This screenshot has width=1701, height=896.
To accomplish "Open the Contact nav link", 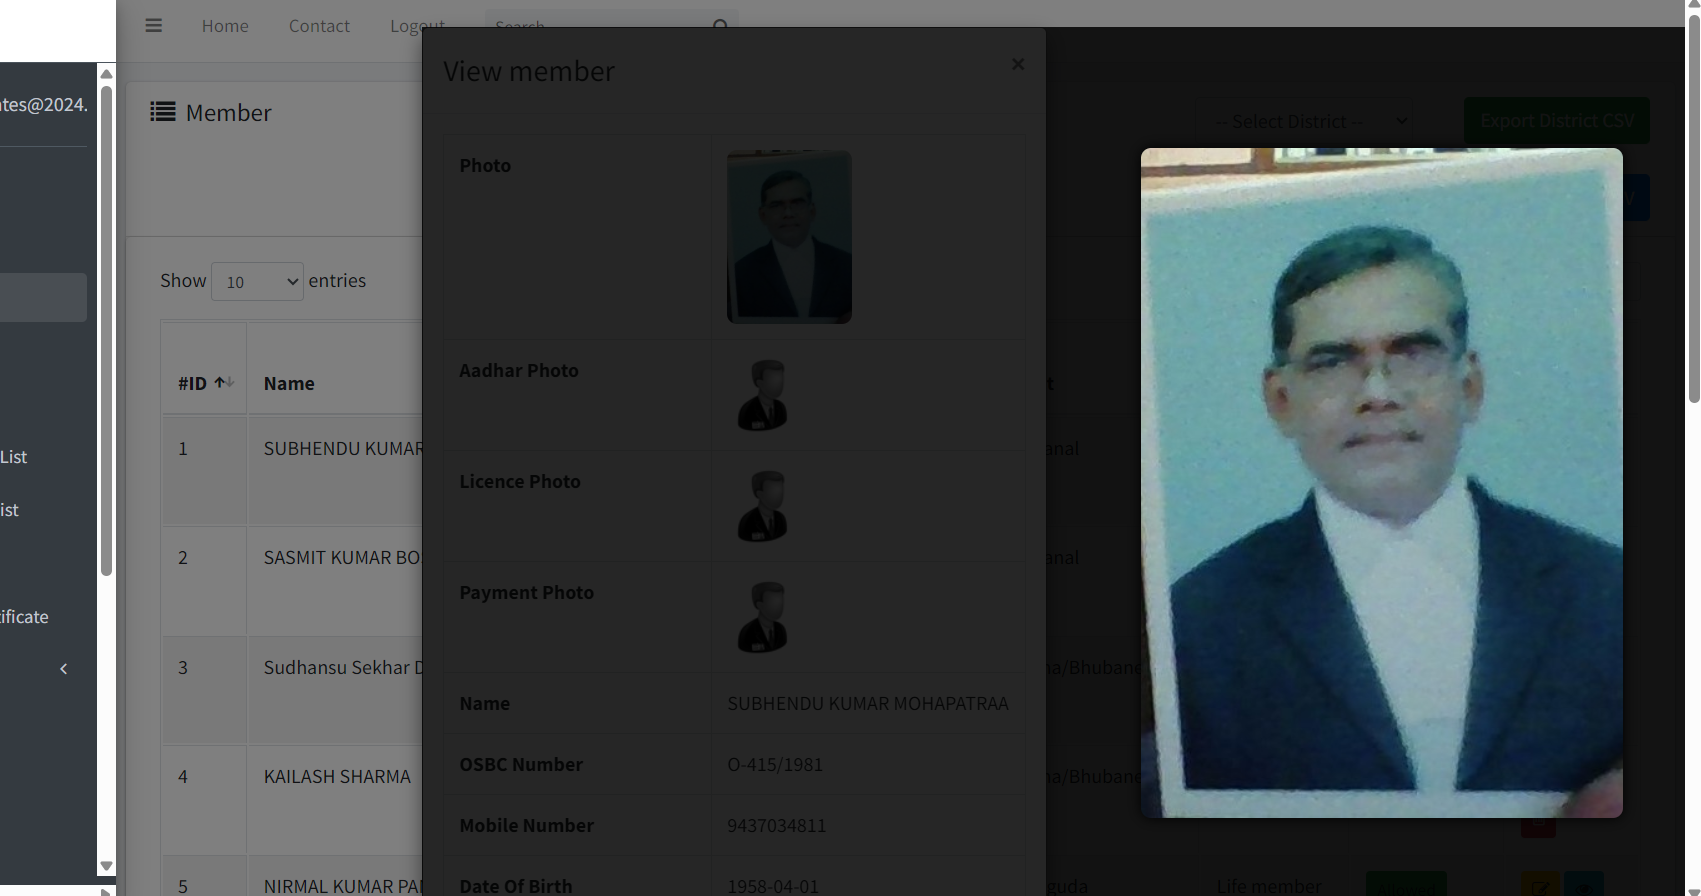I will (319, 26).
